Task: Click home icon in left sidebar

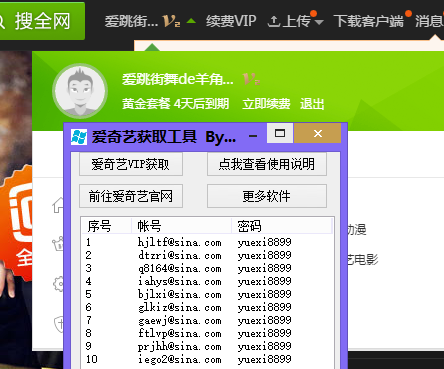Action: [58, 205]
